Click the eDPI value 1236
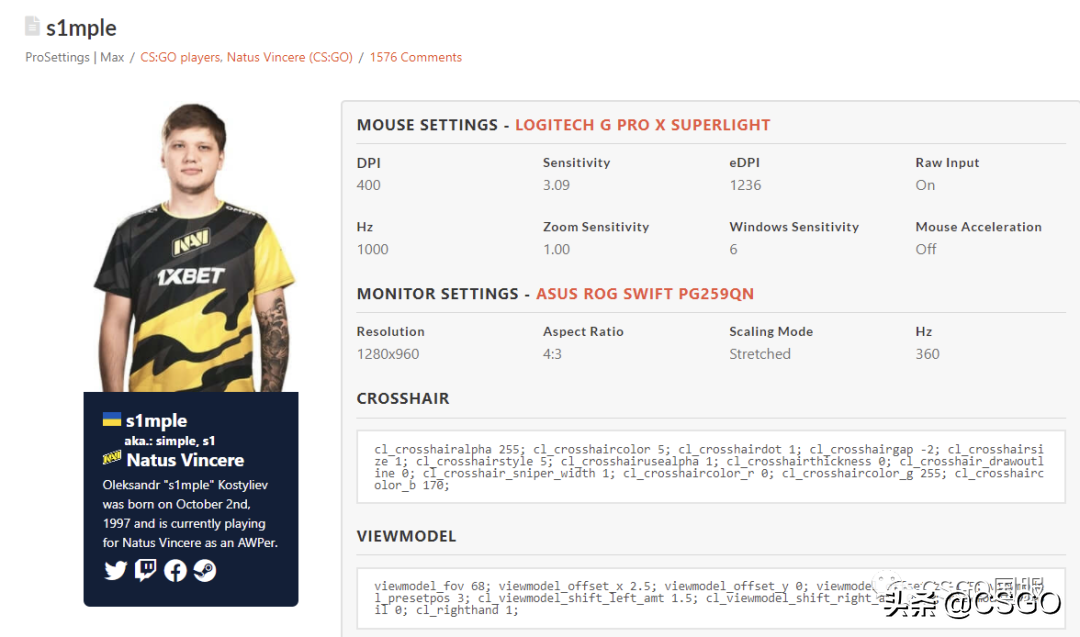 (745, 185)
